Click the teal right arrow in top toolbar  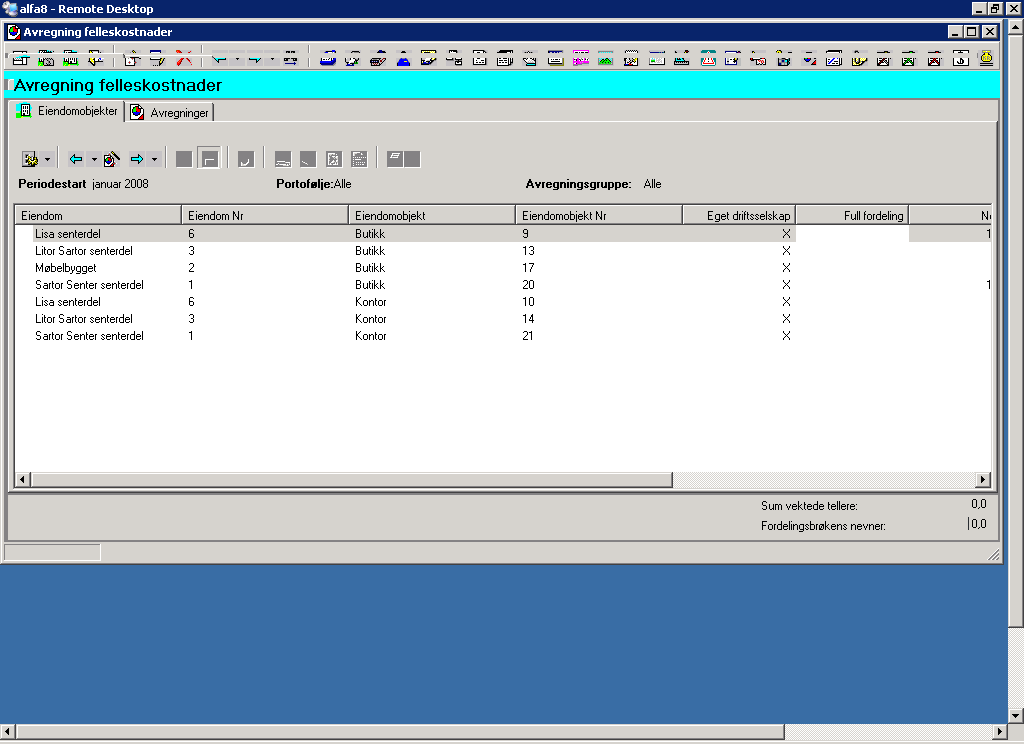[x=255, y=59]
